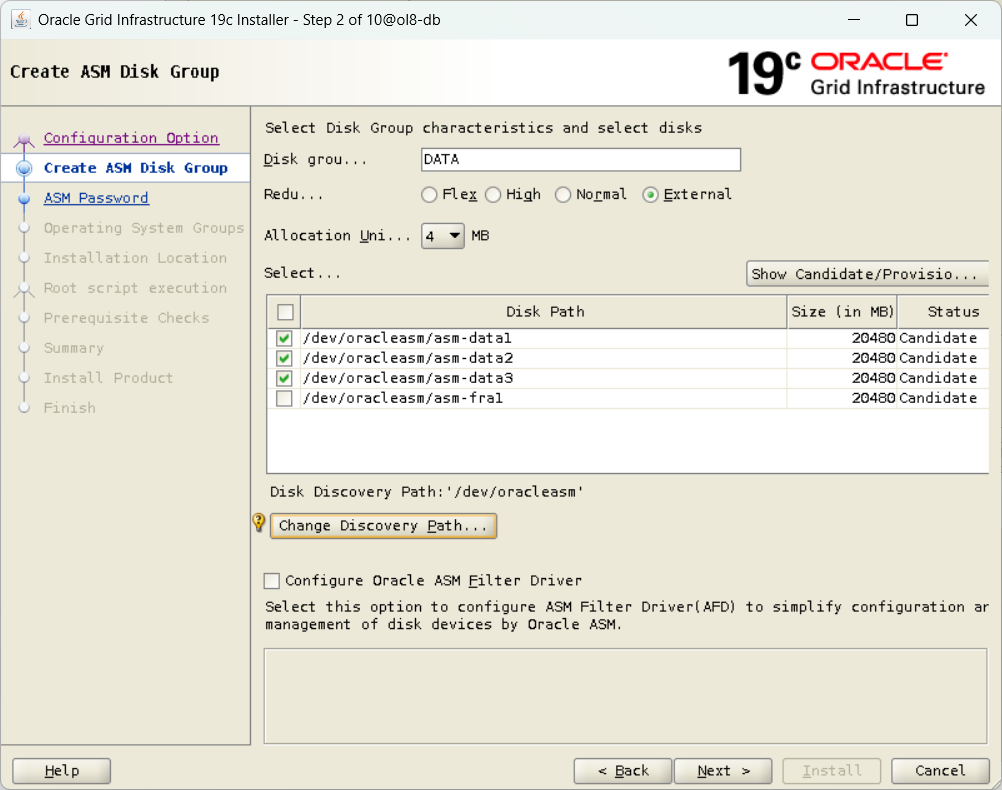Close the installer window
This screenshot has height=790, width=1002.
(971, 20)
